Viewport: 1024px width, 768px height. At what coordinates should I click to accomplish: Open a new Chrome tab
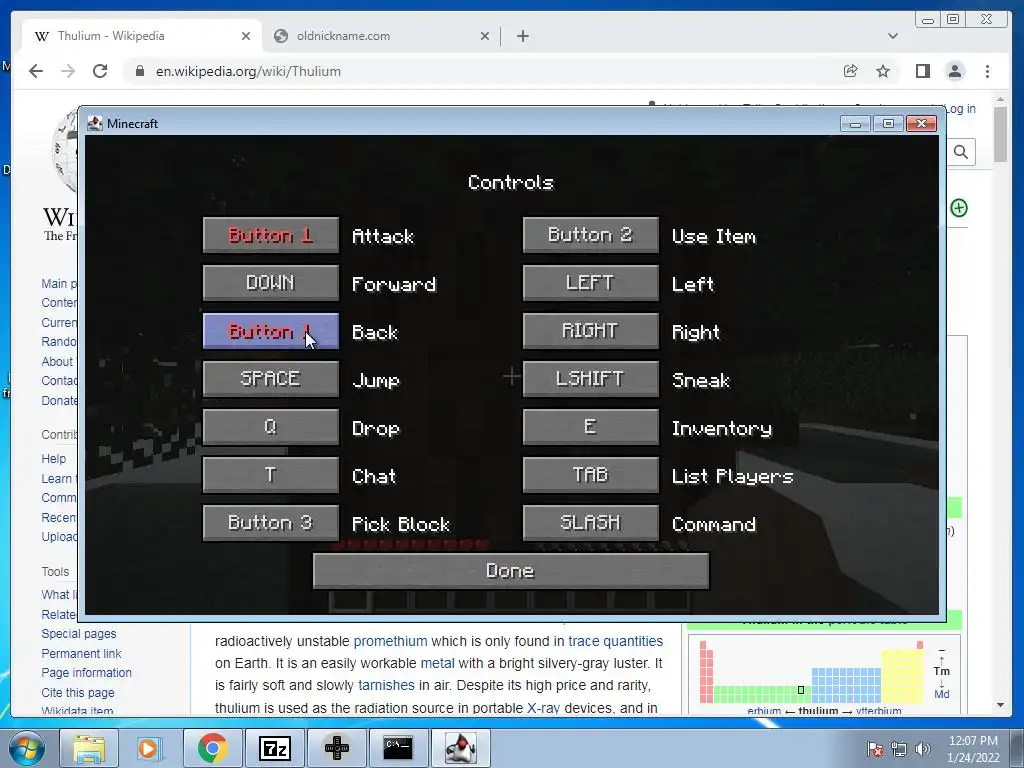coord(522,36)
